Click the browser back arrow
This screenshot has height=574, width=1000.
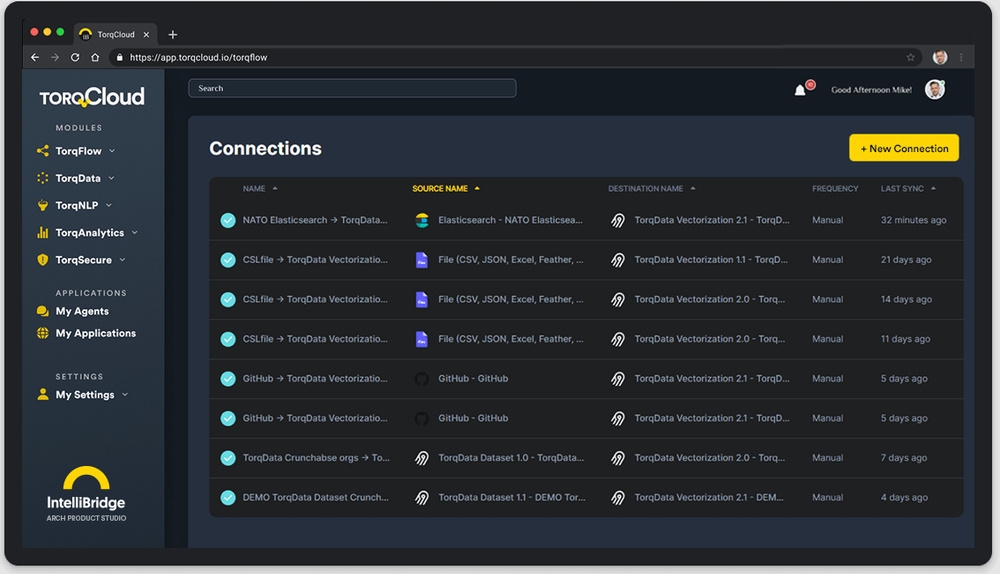(35, 57)
